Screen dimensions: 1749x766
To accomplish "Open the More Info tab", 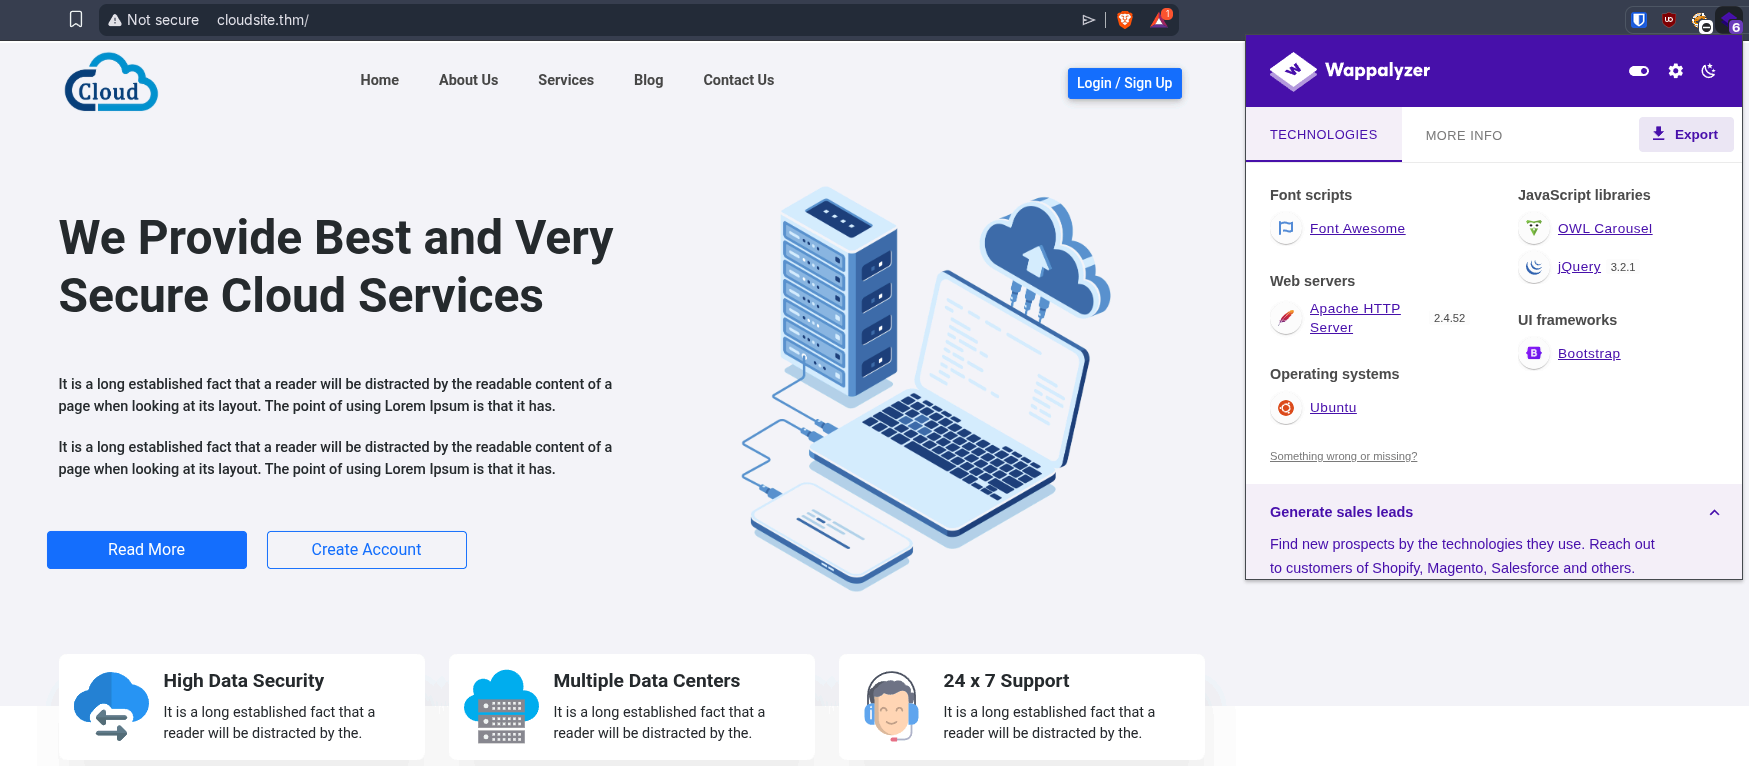I will click(1463, 135).
